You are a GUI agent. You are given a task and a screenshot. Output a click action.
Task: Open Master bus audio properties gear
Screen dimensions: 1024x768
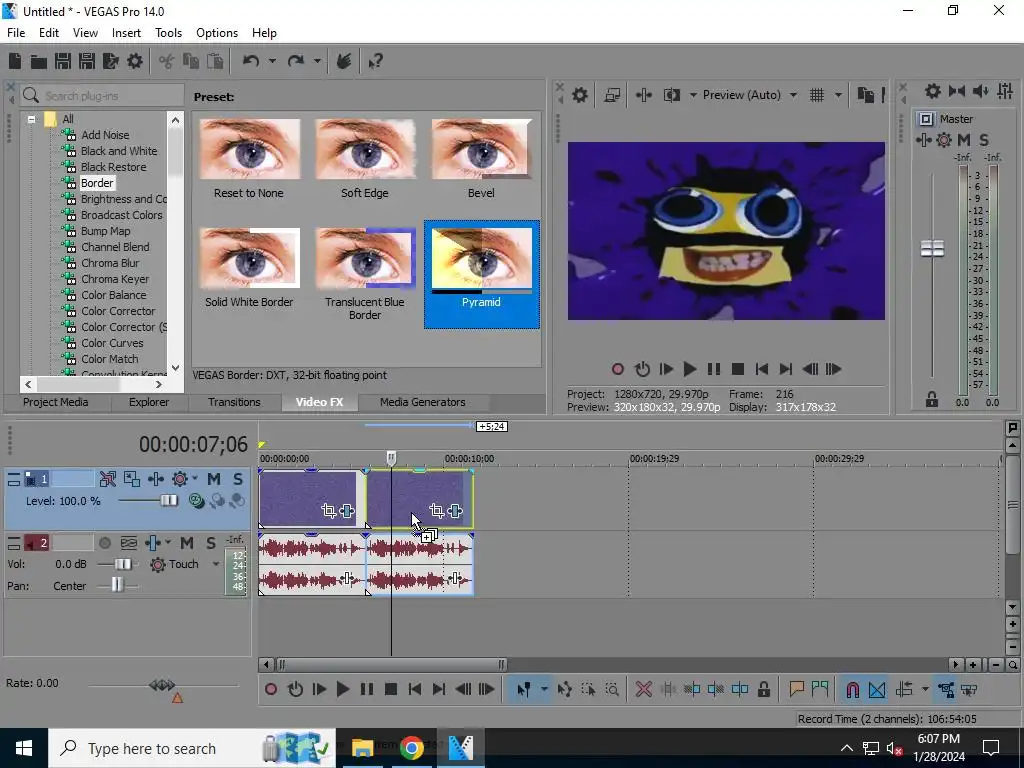pos(933,91)
